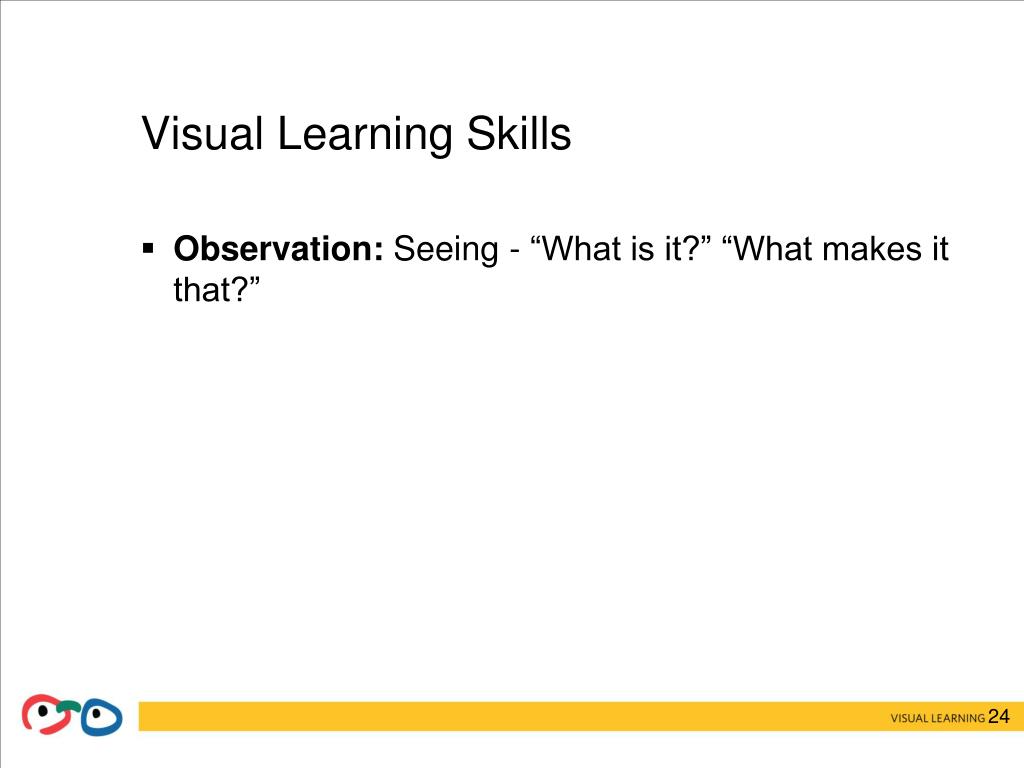Screen dimensions: 1024x768
Task: Select the slide number 24
Action: click(998, 716)
